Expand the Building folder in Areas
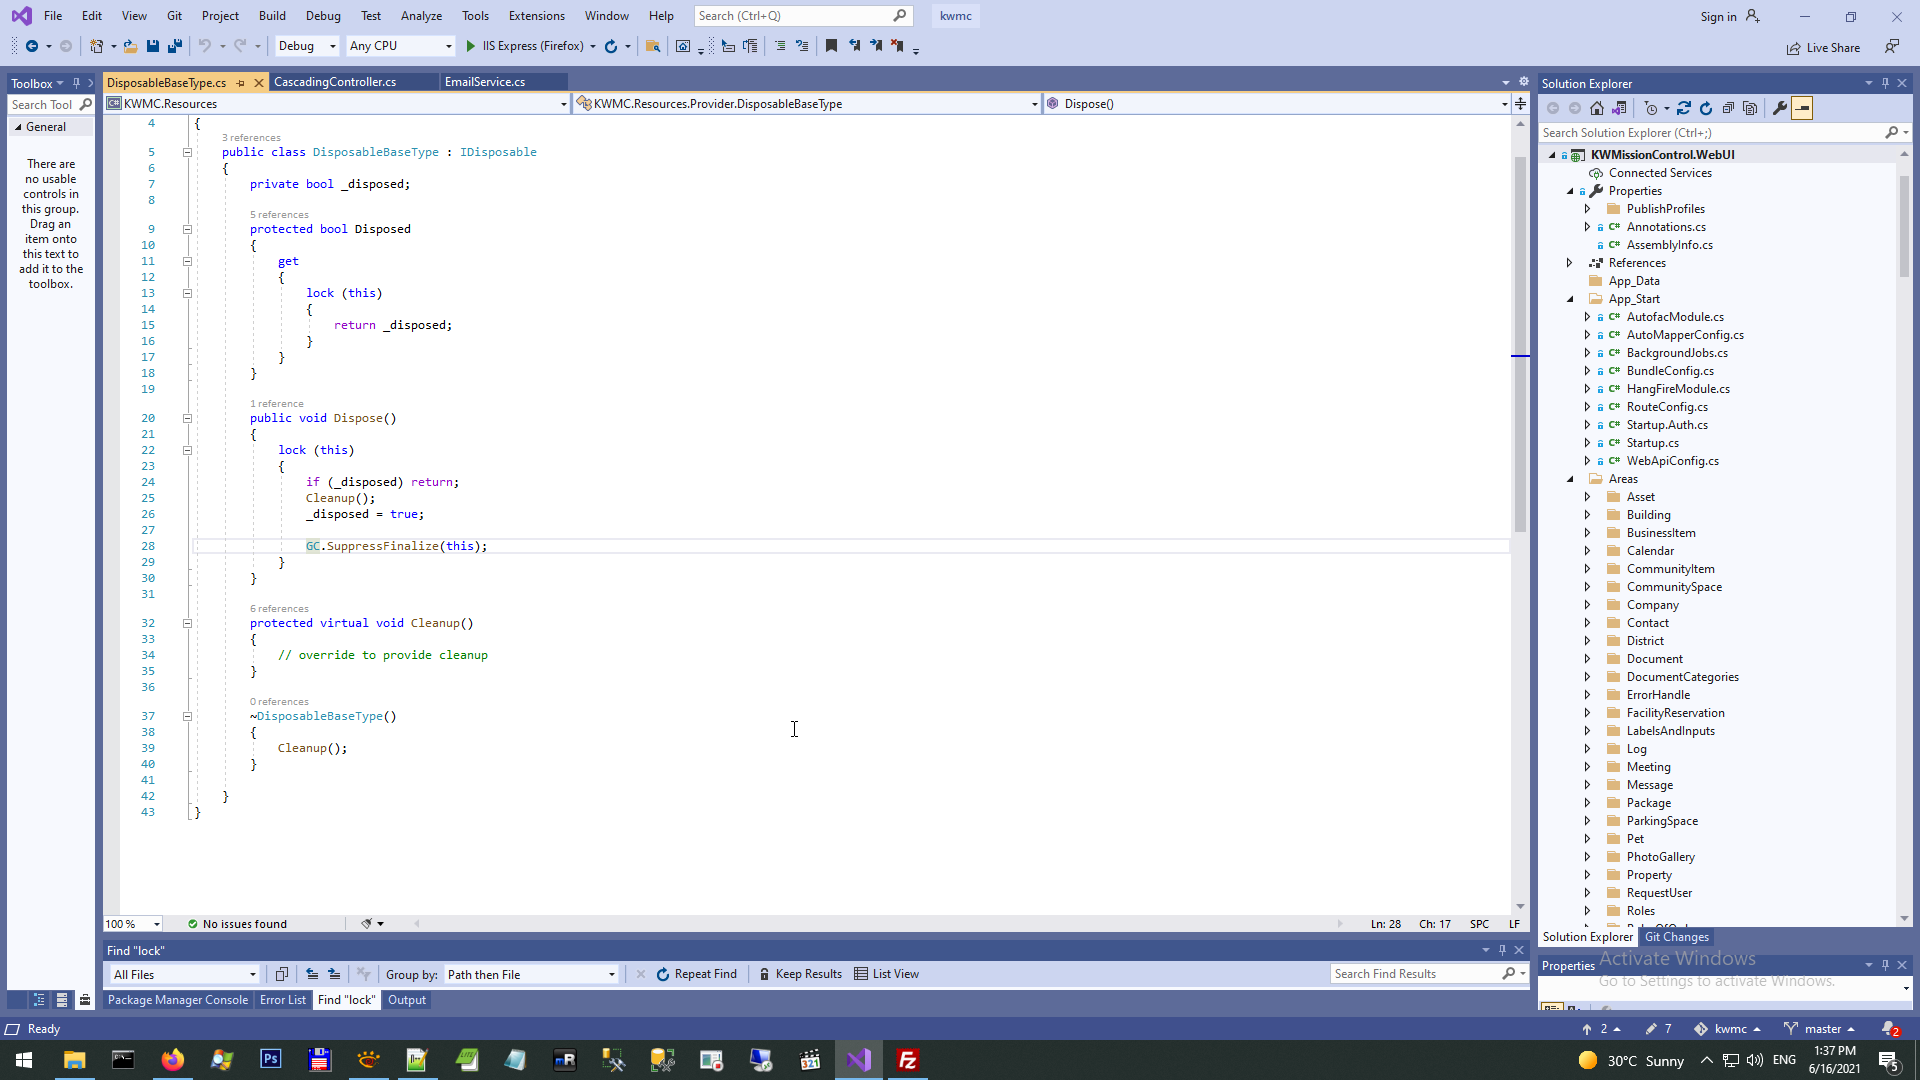 click(1587, 515)
